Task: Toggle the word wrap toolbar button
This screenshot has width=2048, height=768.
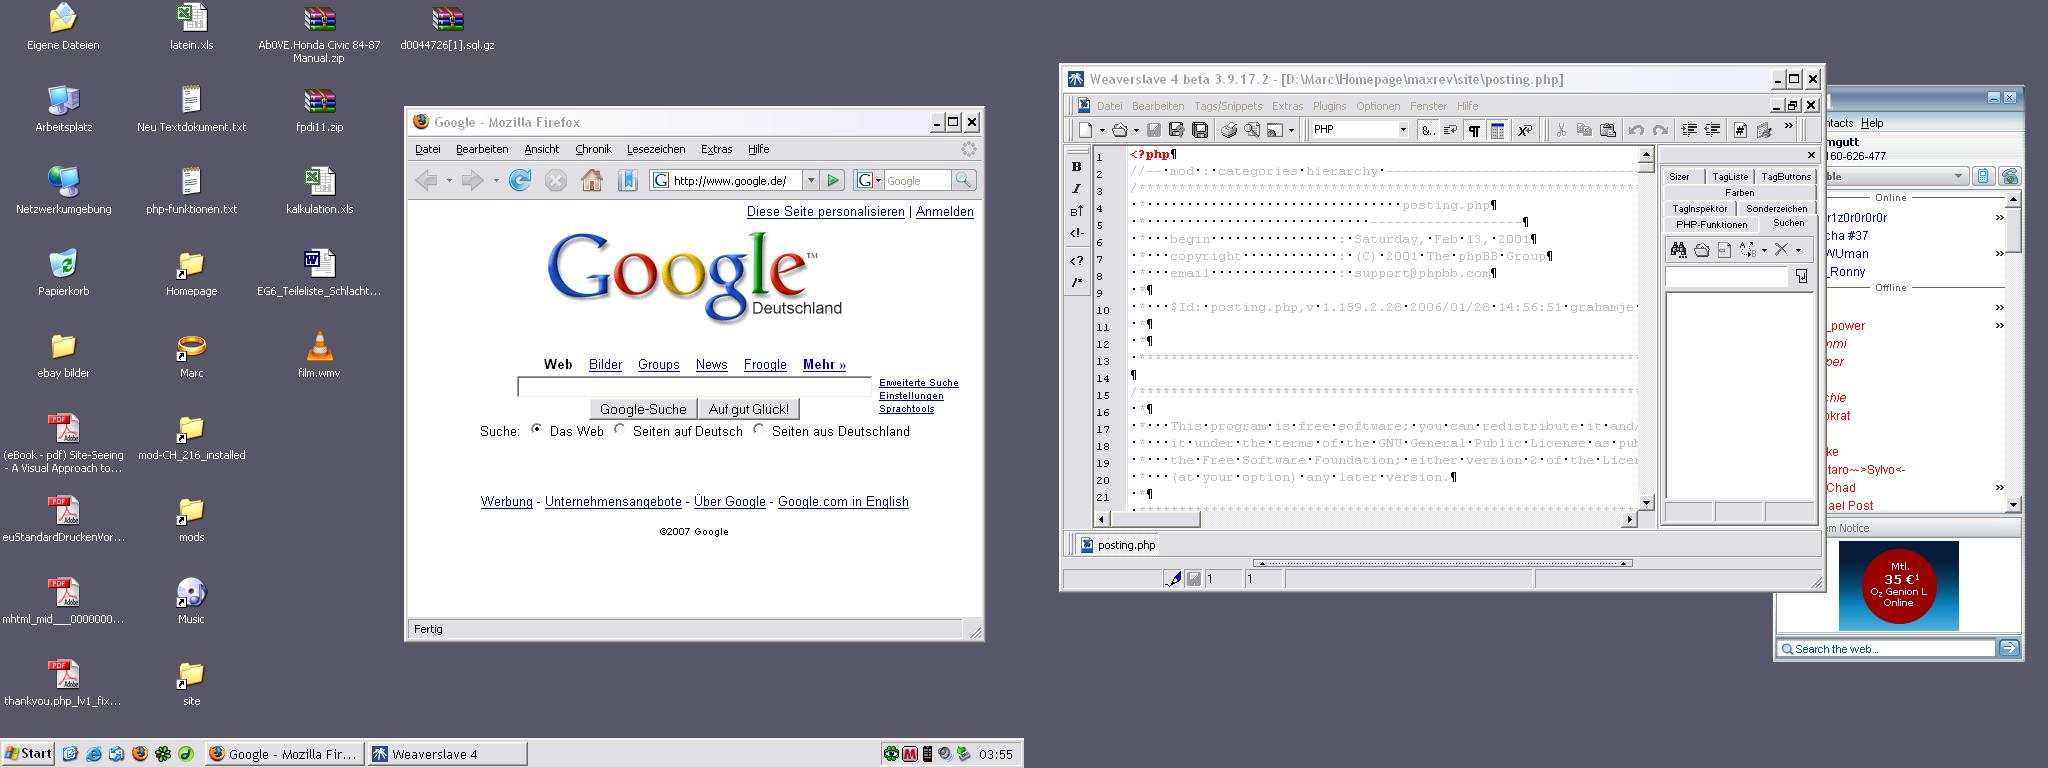Action: [x=1450, y=130]
